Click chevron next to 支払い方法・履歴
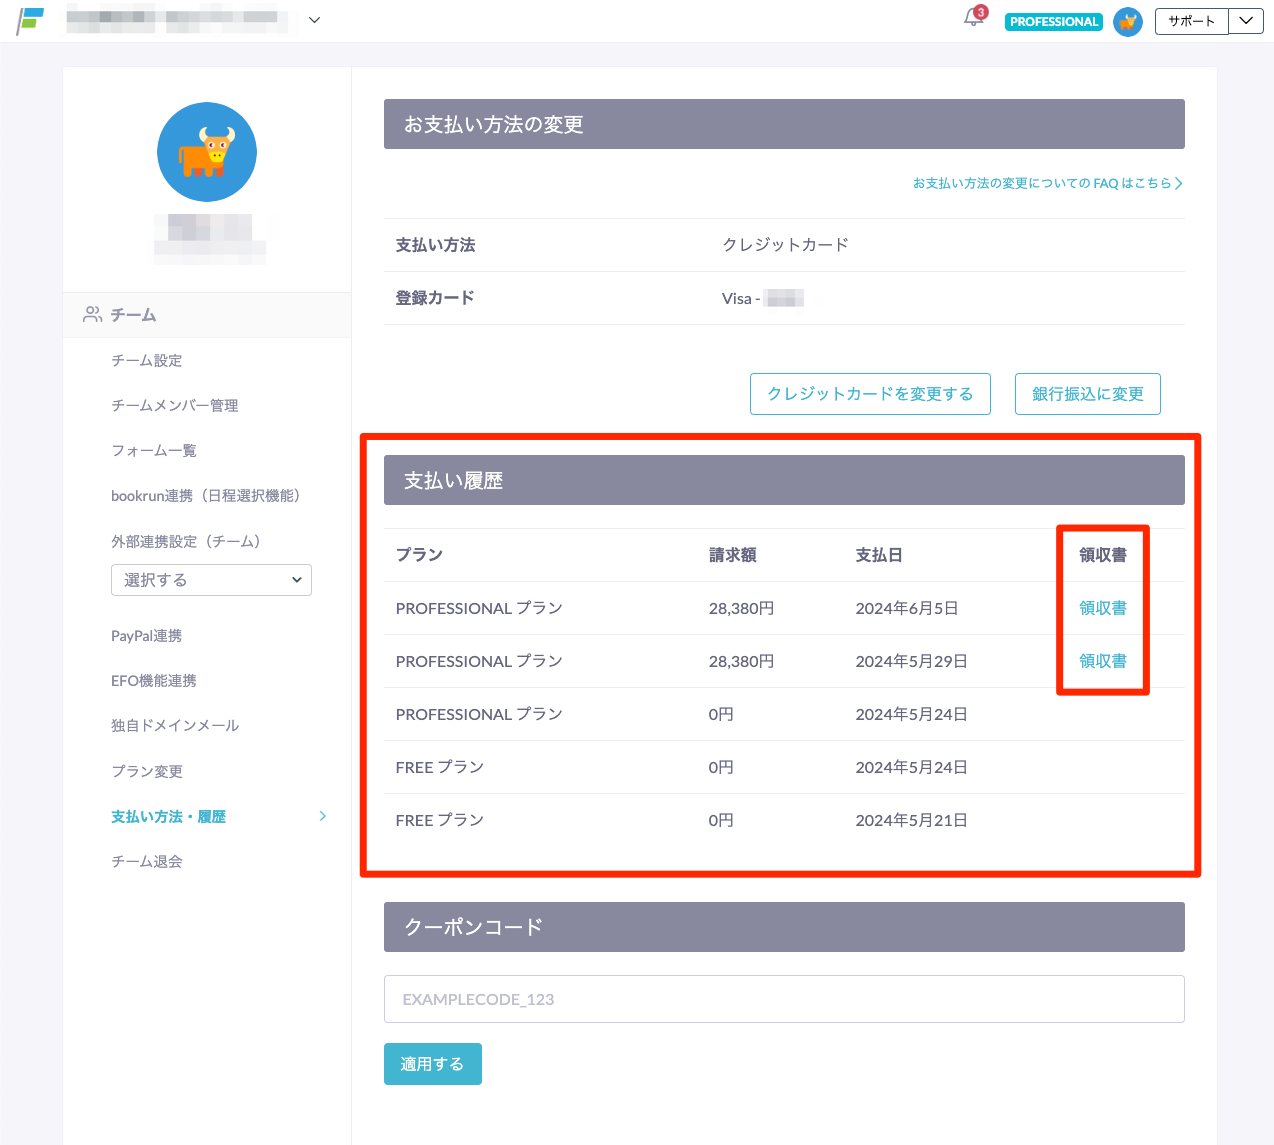This screenshot has width=1274, height=1145. click(x=322, y=816)
